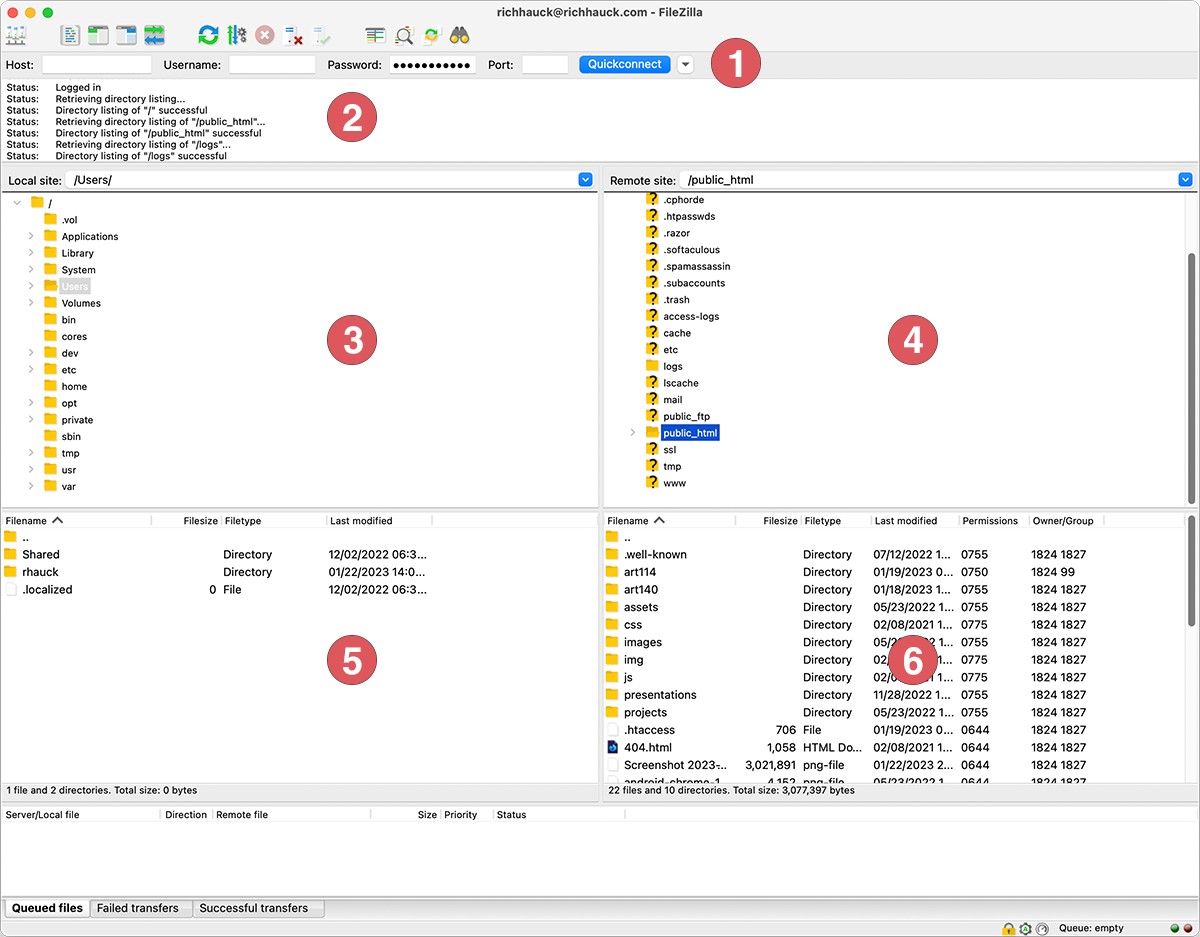Search for files on the server
This screenshot has height=937, width=1200.
(459, 35)
